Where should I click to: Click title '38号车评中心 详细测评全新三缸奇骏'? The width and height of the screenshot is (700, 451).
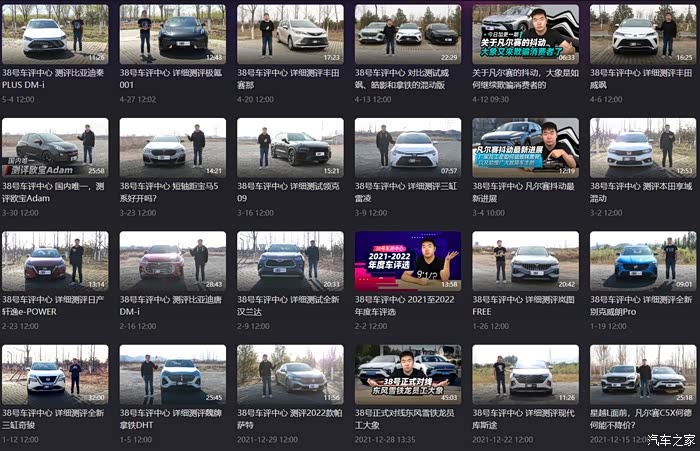tap(53, 419)
